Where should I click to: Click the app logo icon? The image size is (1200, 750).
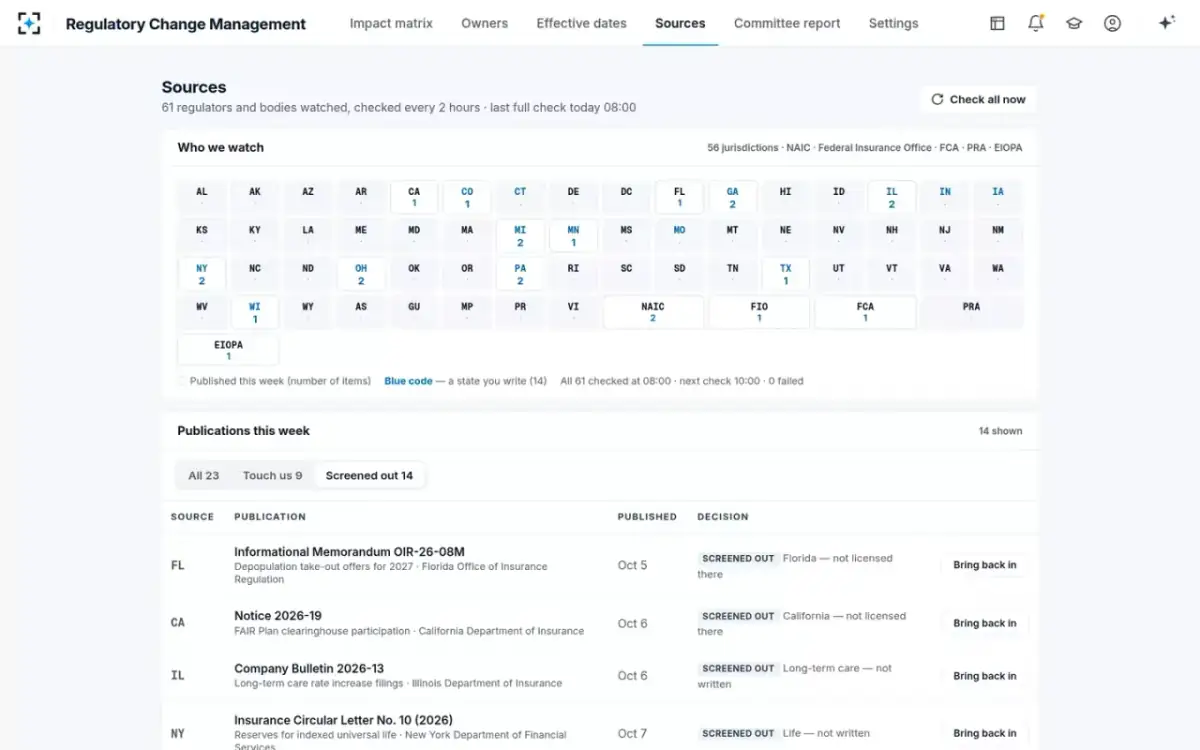[29, 23]
